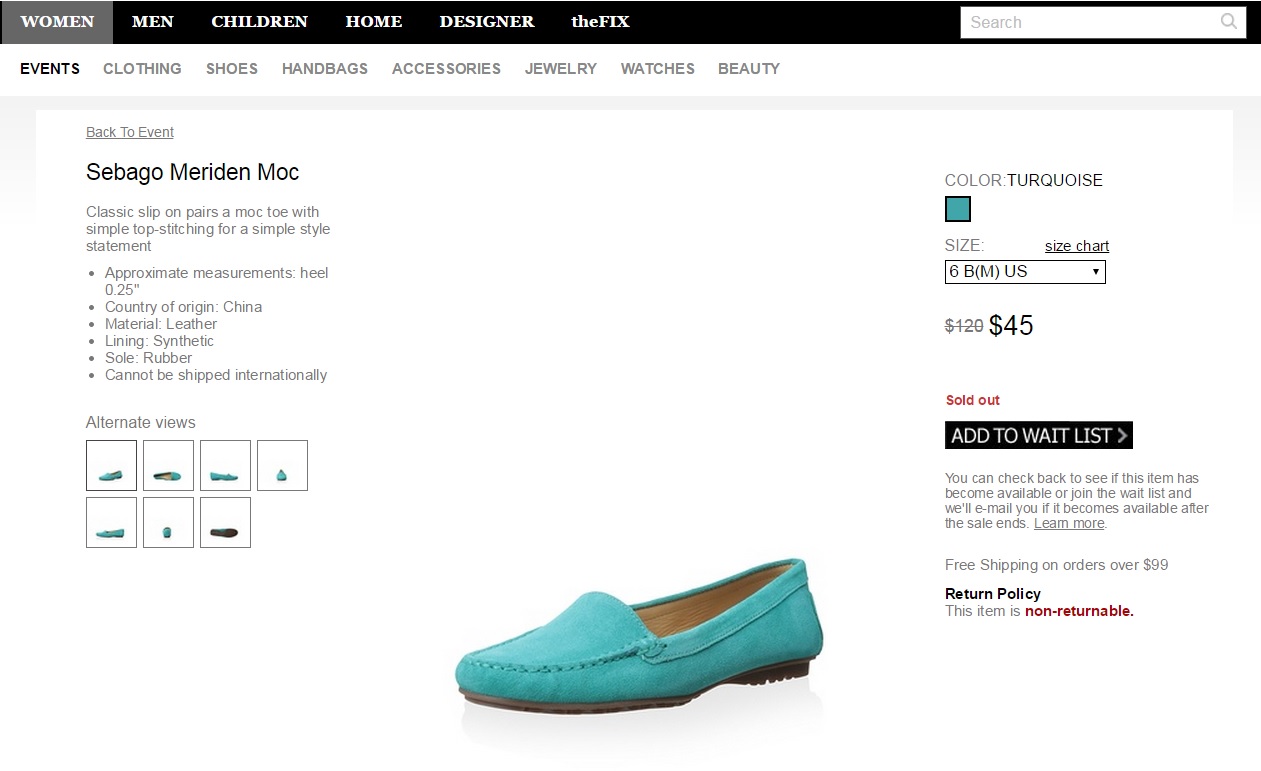Open the HANDBAGS category menu
This screenshot has height=771, width=1261.
[325, 69]
